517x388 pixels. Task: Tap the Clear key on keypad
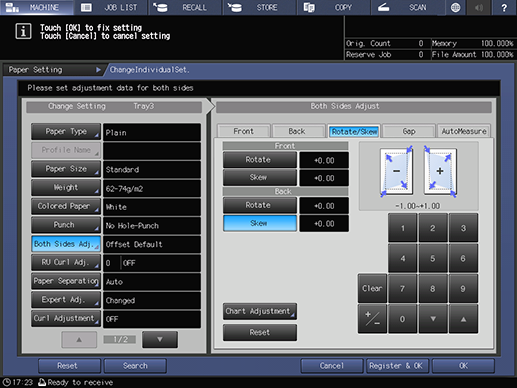tap(372, 288)
